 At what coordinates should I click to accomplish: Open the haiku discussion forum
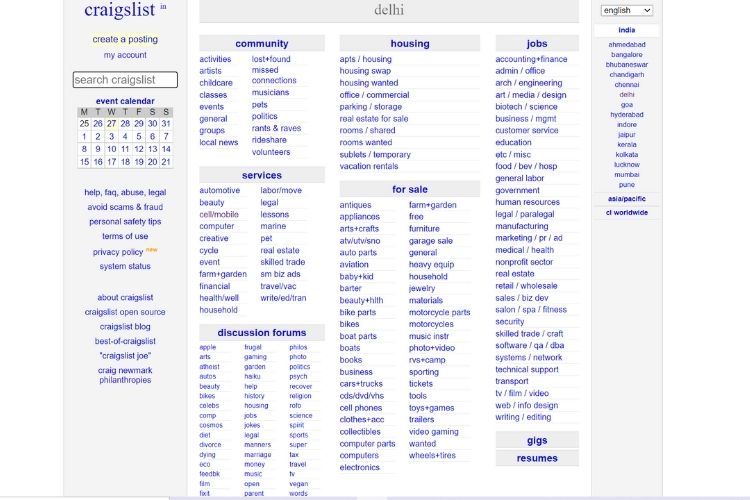click(x=252, y=377)
